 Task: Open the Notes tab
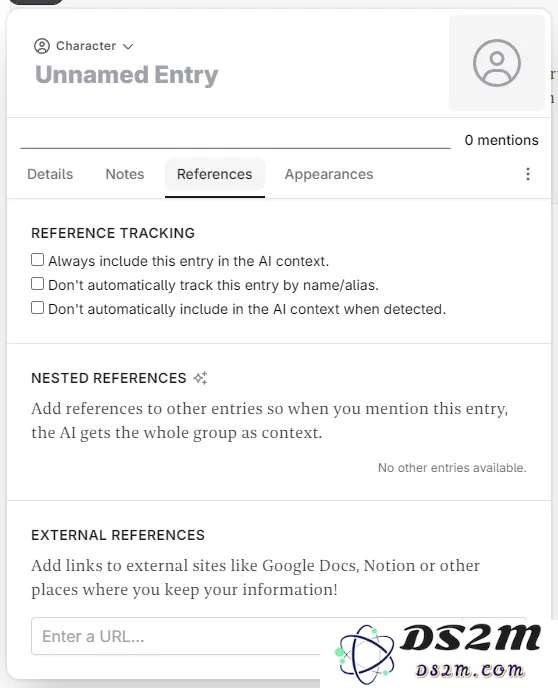point(125,174)
